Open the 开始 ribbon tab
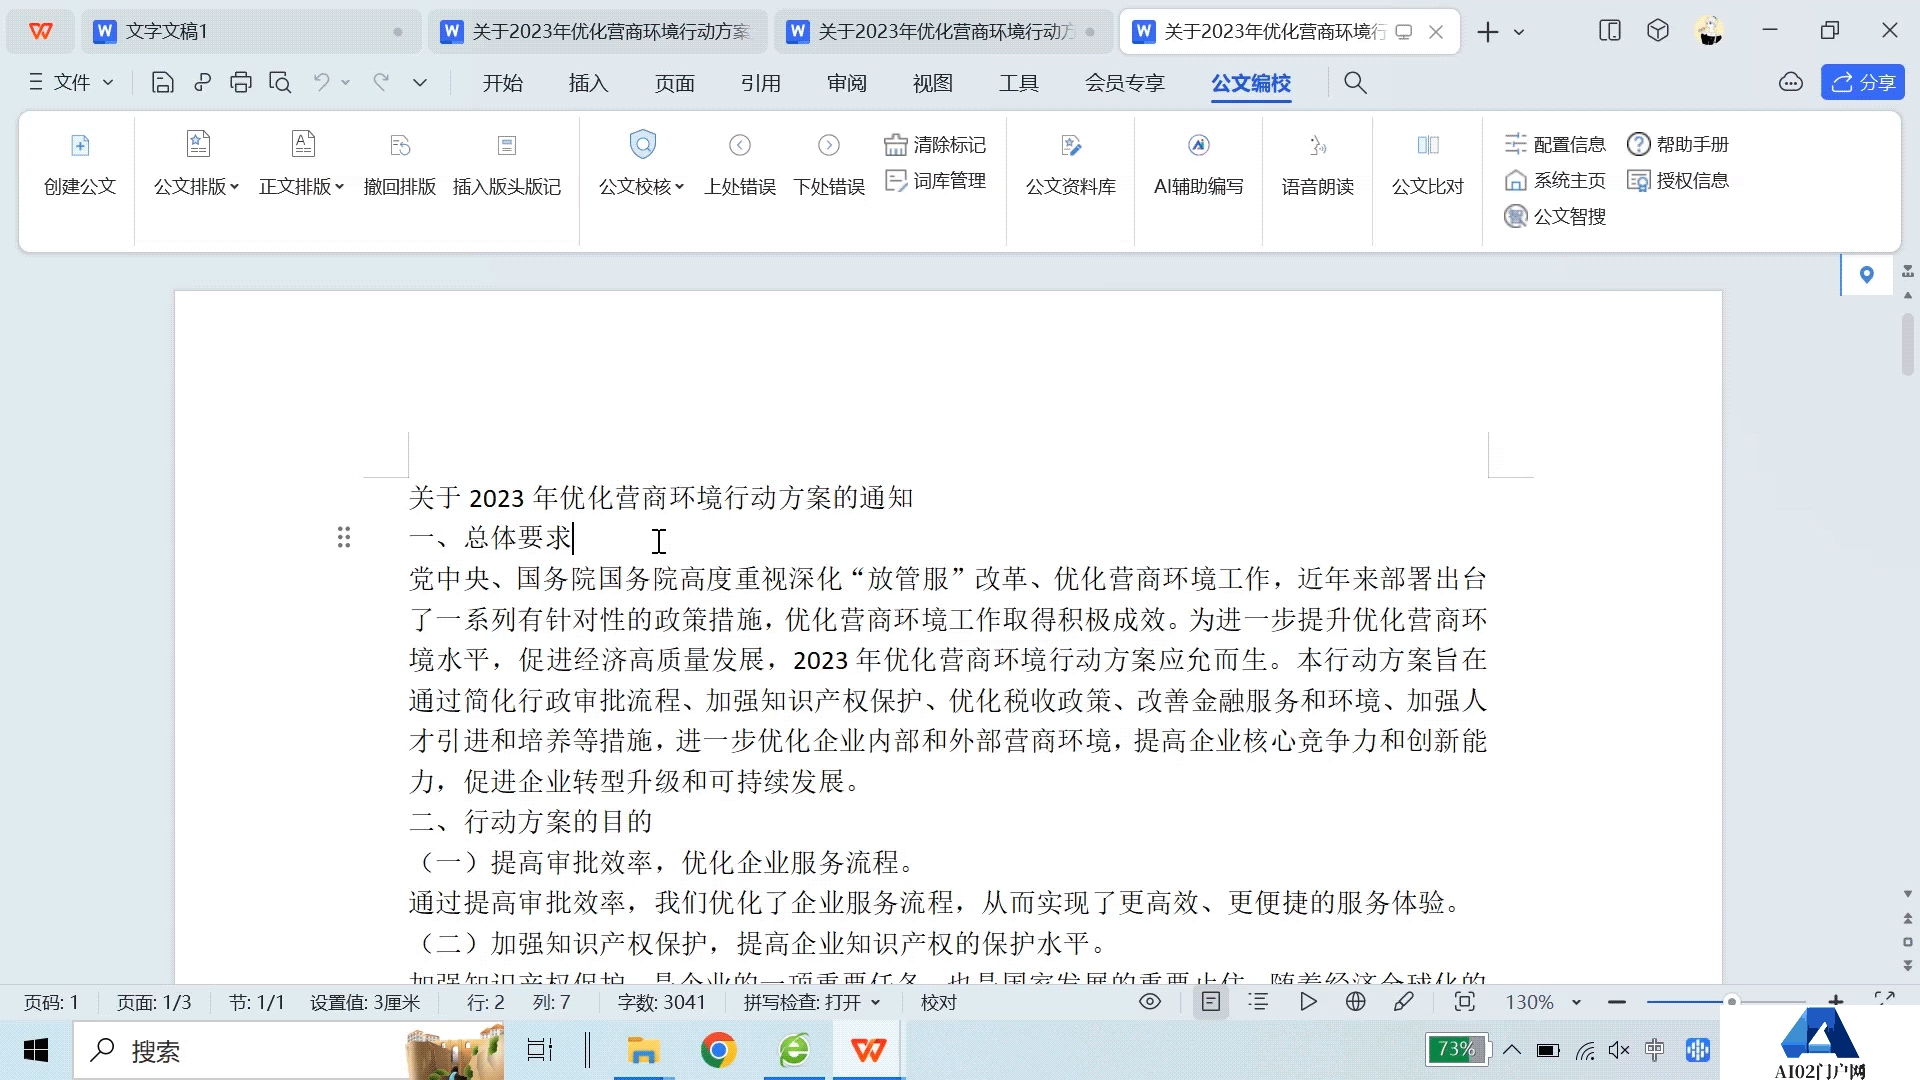The image size is (1920, 1080). (503, 83)
